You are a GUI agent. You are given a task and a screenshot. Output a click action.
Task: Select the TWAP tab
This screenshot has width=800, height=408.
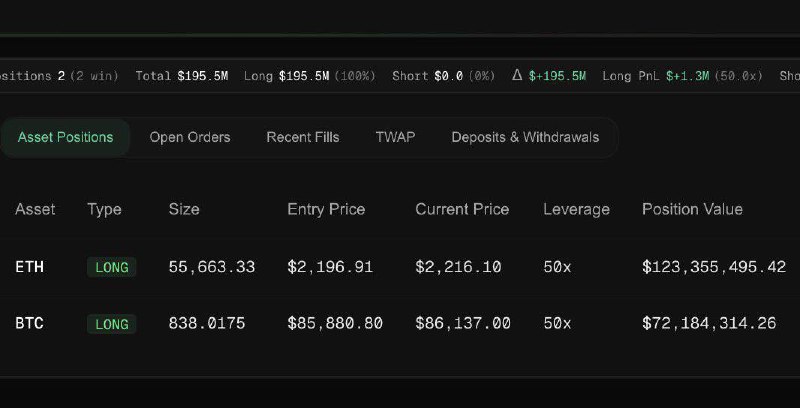395,137
